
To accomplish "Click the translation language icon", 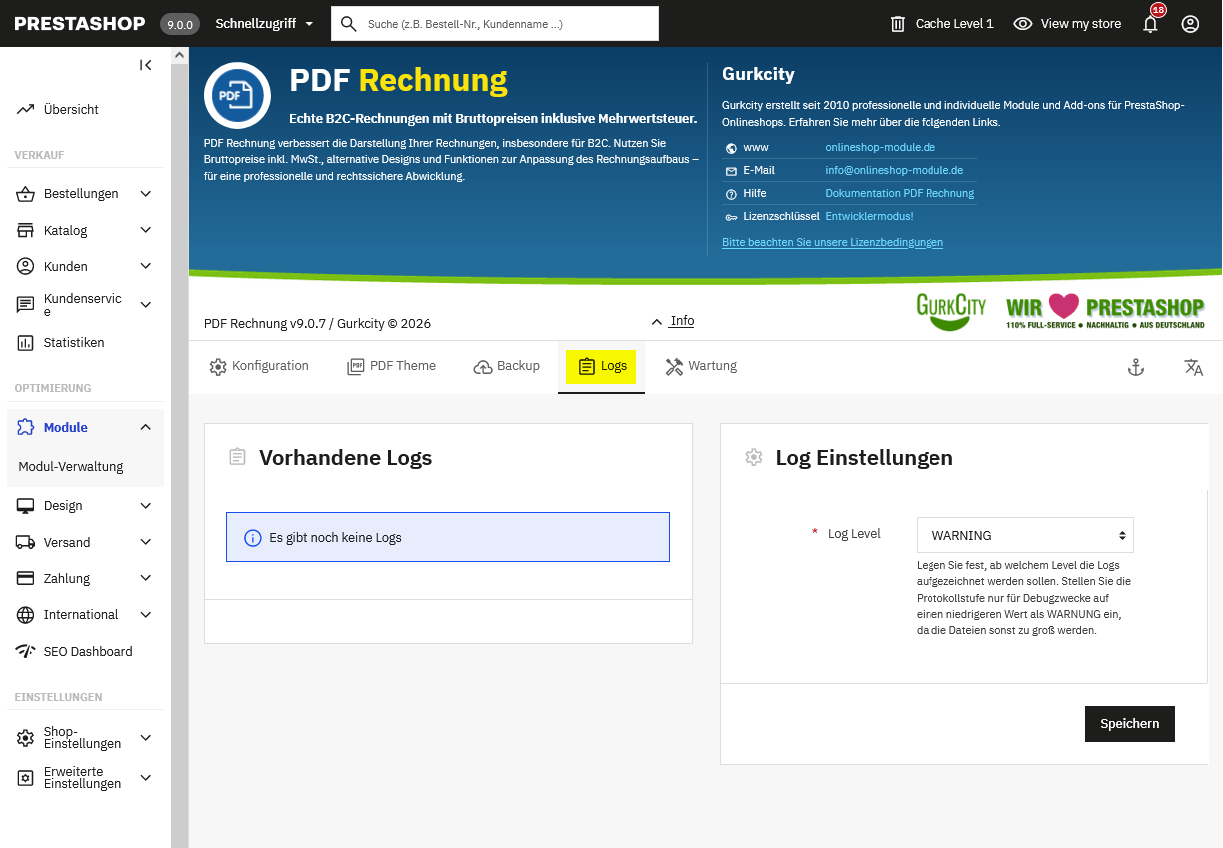I will coord(1193,367).
